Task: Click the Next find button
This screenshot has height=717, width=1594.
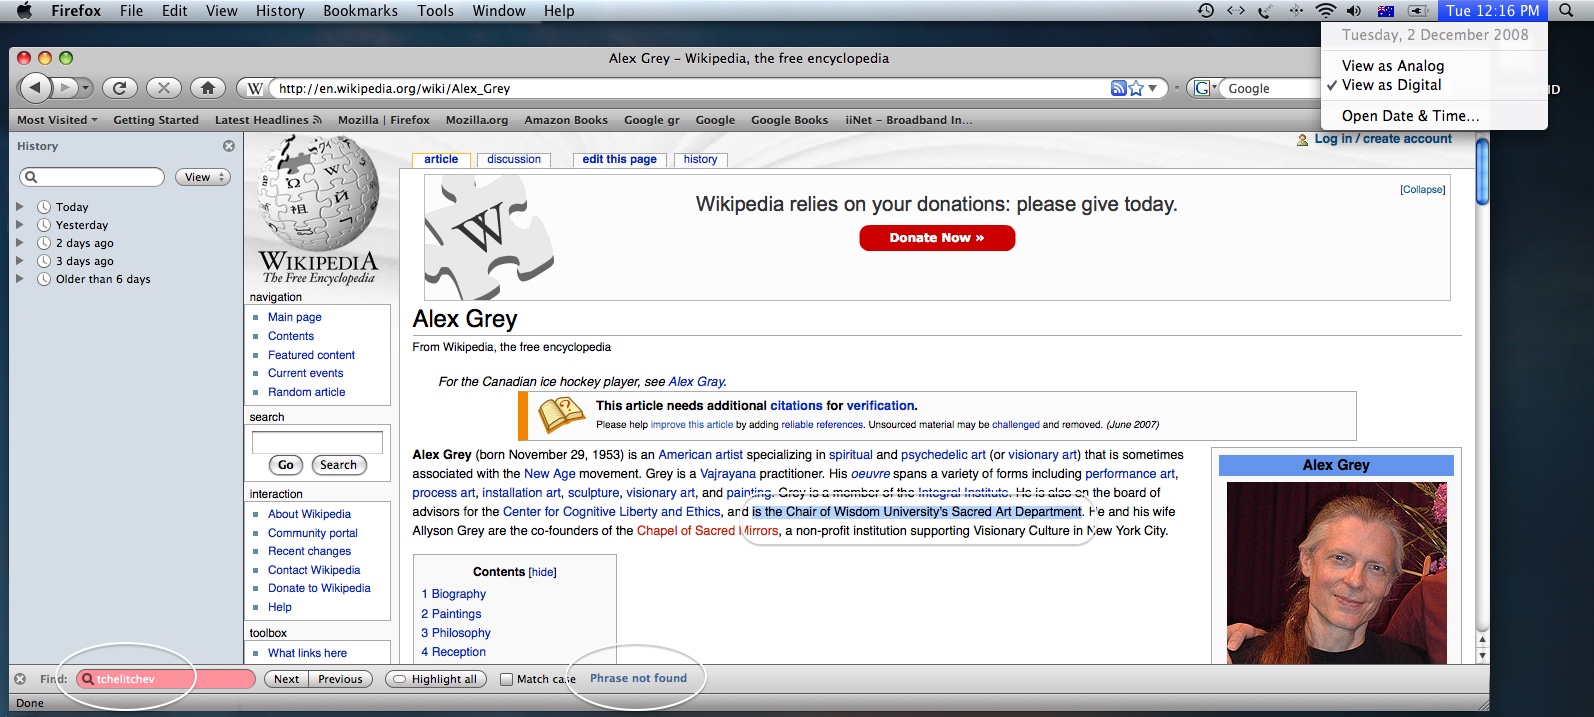Action: point(286,679)
